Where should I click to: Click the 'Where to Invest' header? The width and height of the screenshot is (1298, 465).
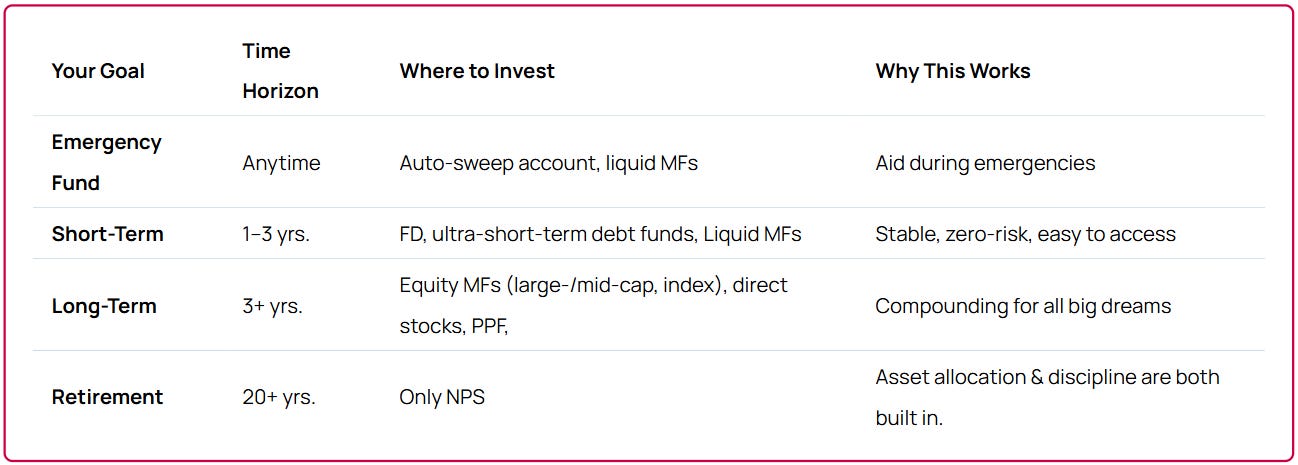point(477,71)
